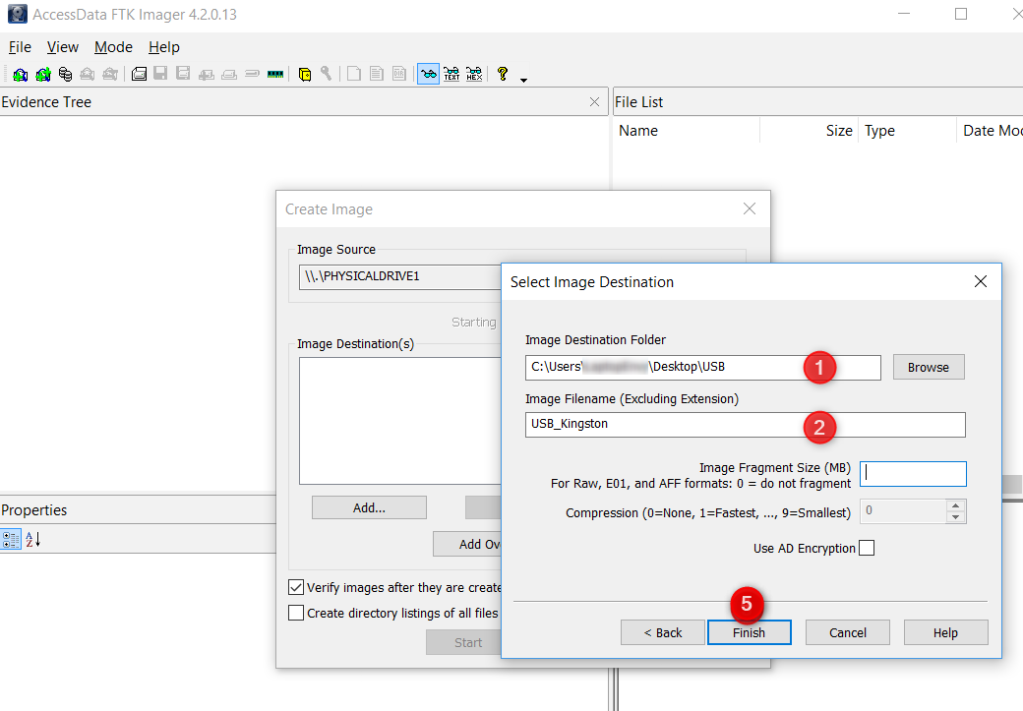
Task: Click the Obtain Protected Files icon
Action: coord(305,74)
